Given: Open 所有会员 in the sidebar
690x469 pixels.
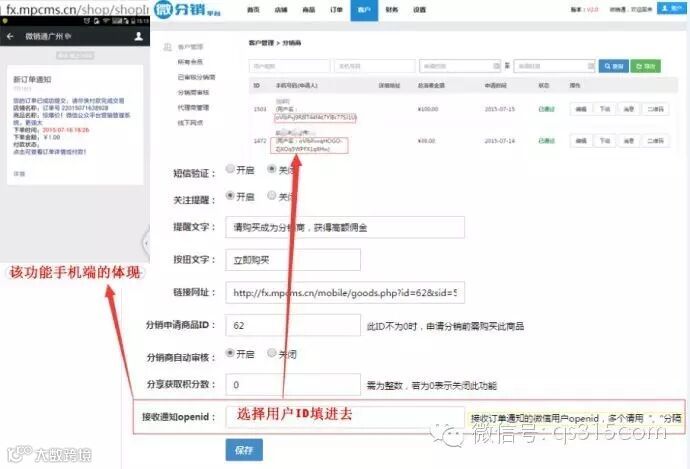Looking at the screenshot, I should (190, 62).
